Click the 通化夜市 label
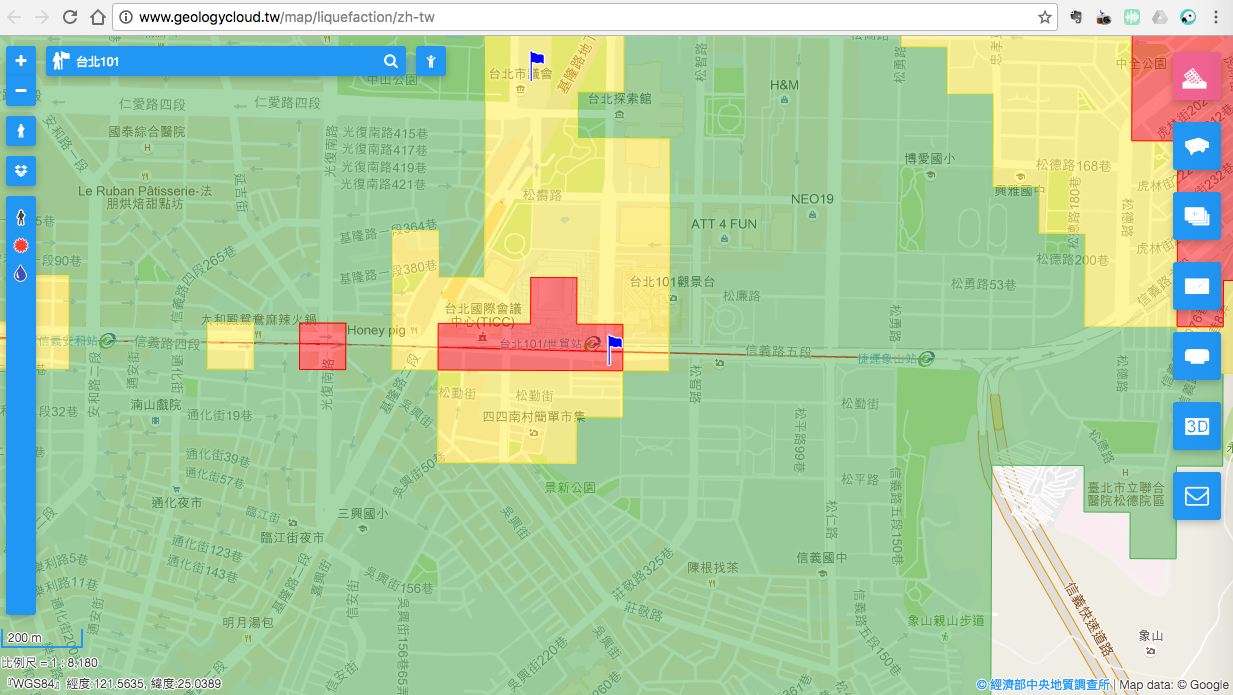Viewport: 1233px width, 695px height. [177, 503]
